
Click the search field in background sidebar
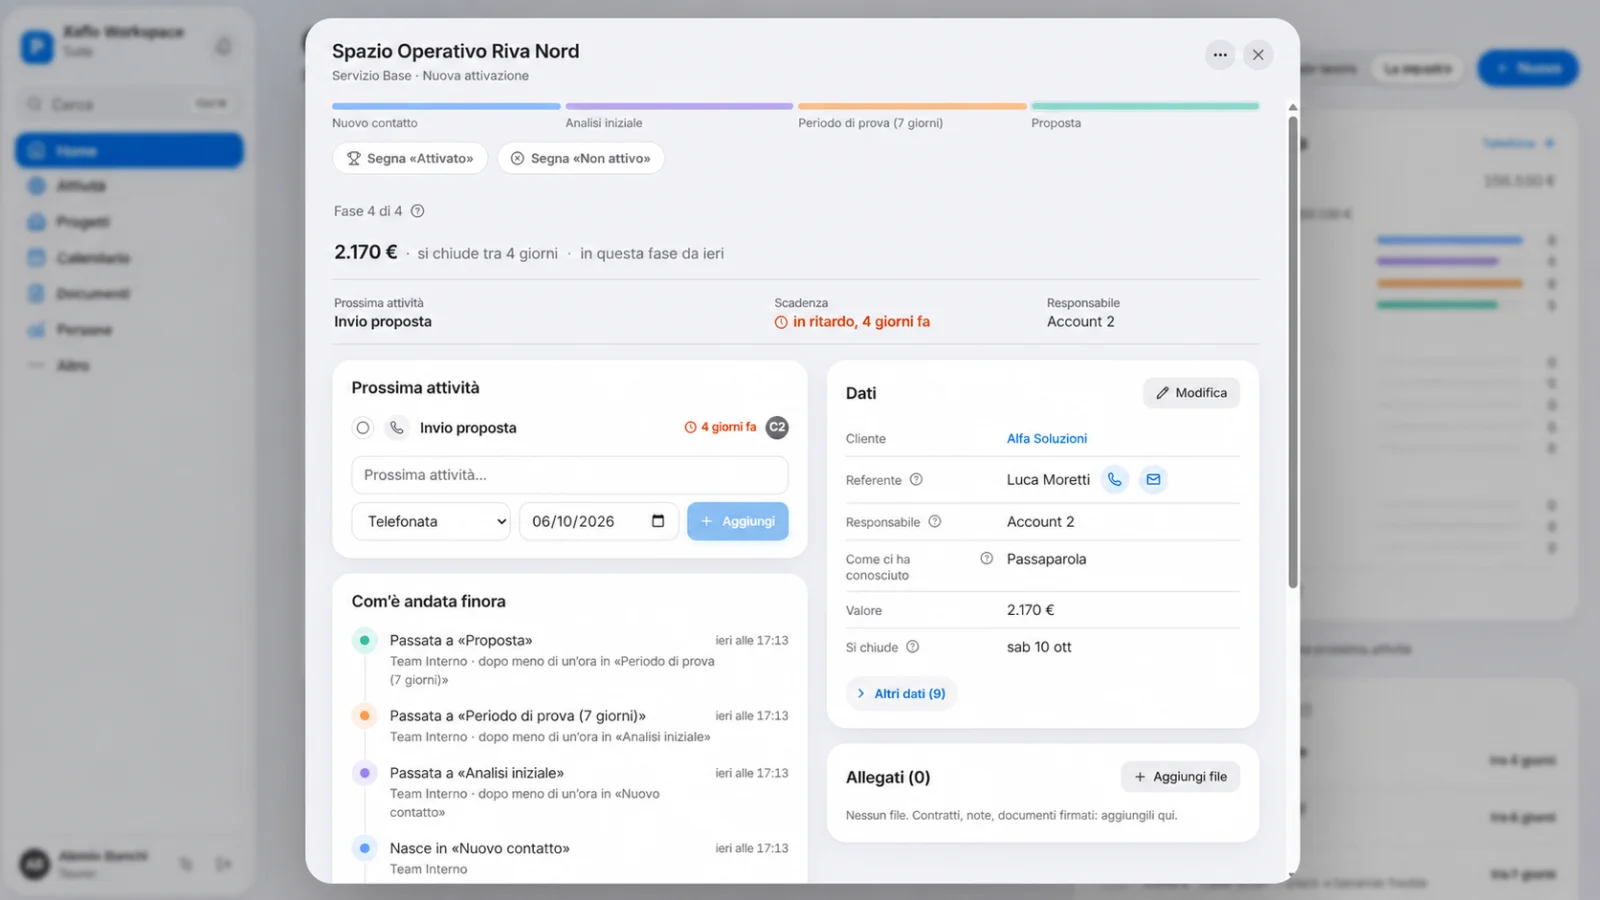129,104
